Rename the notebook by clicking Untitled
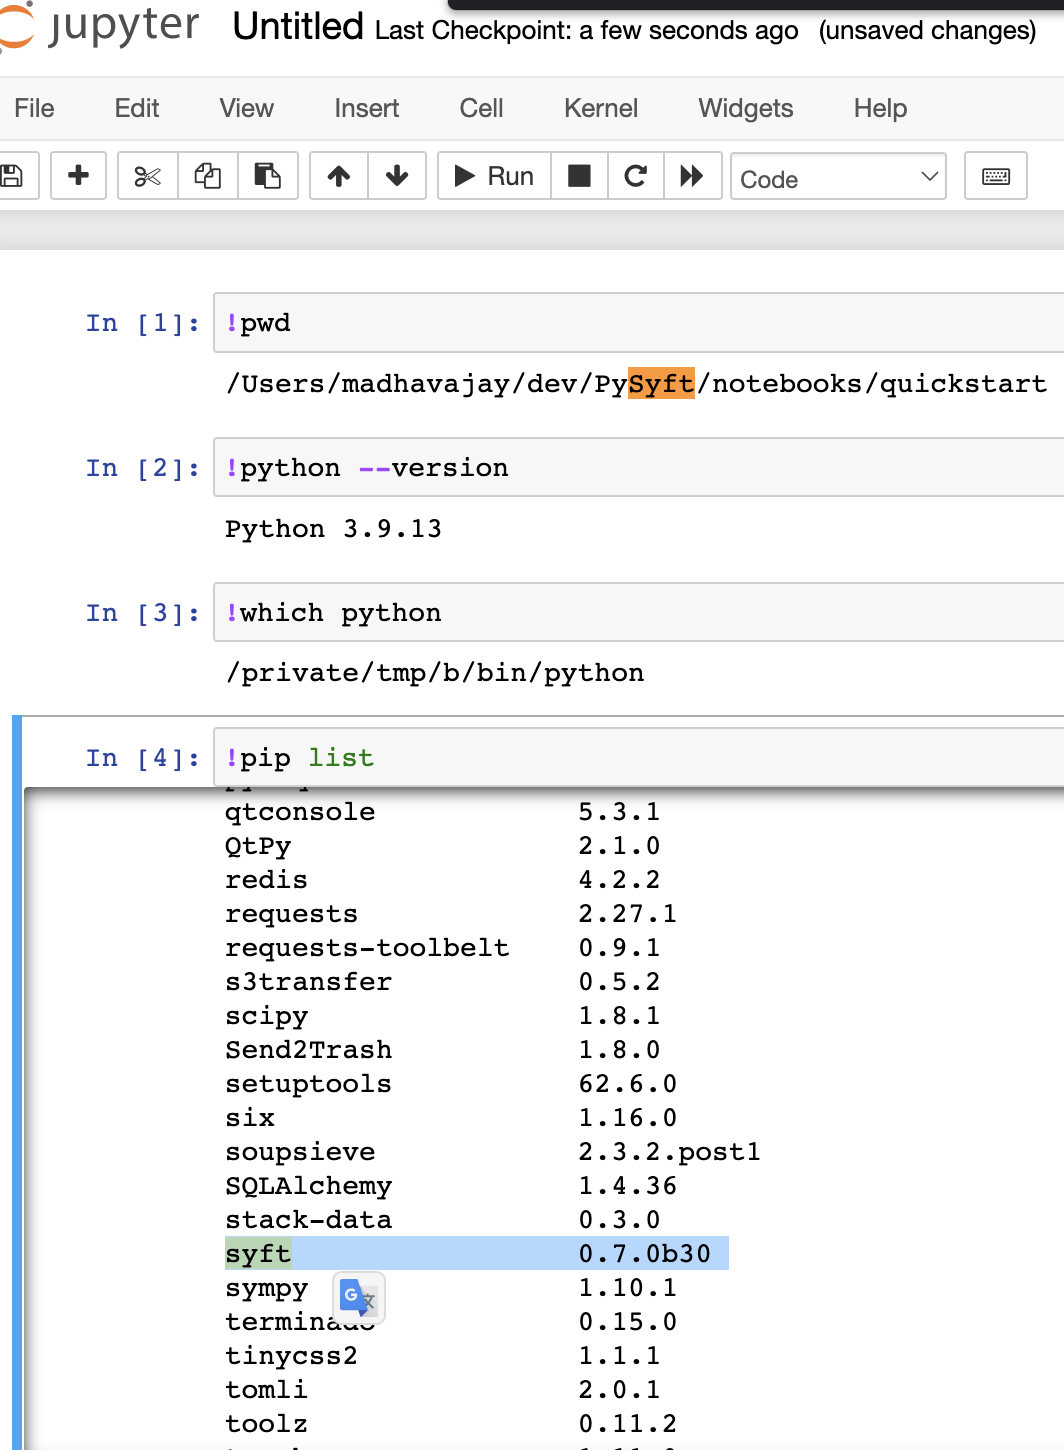 point(297,28)
